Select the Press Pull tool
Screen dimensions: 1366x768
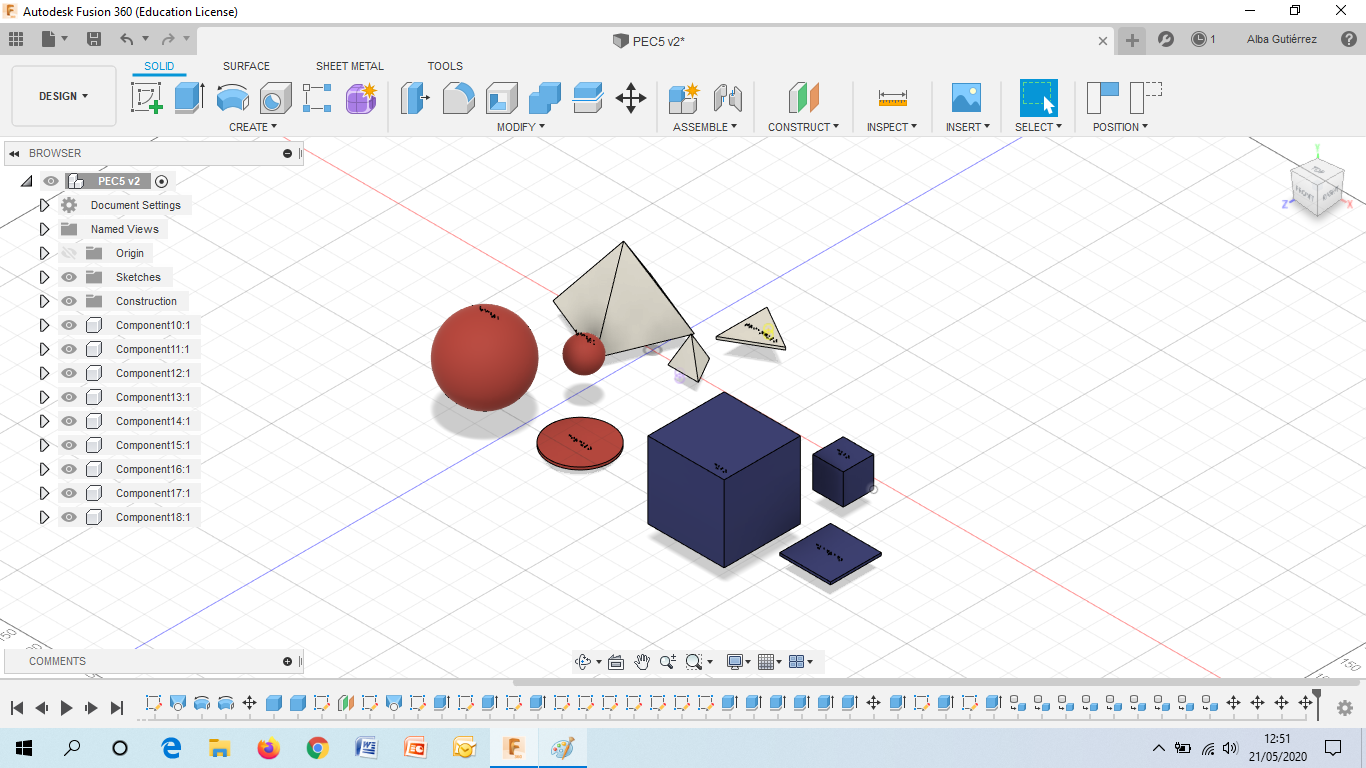tap(415, 98)
